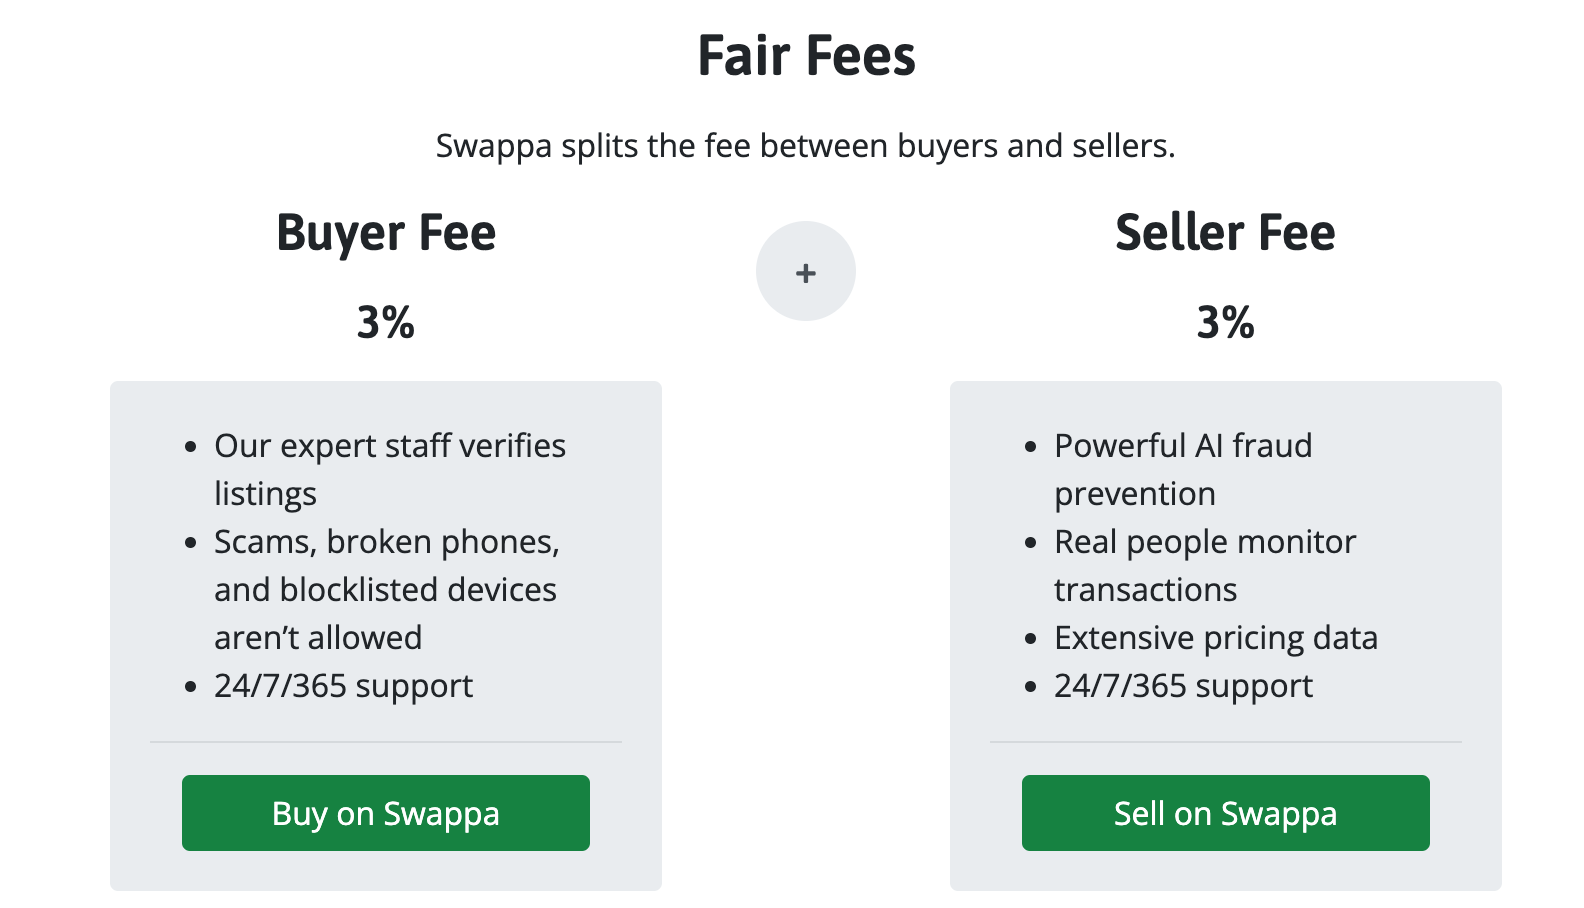Click the fee-split subtitle text

coord(806,146)
